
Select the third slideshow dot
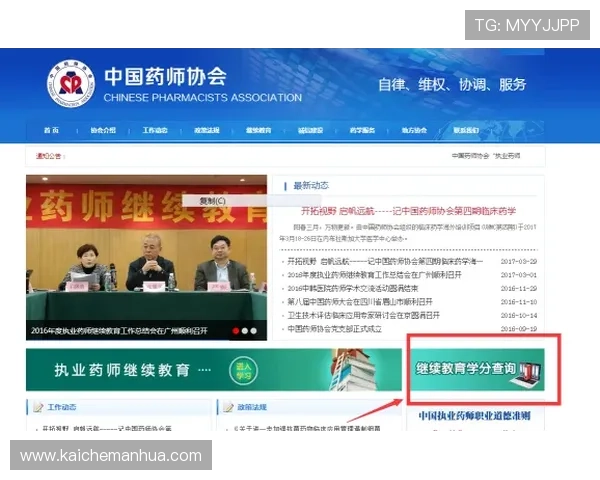(x=254, y=331)
